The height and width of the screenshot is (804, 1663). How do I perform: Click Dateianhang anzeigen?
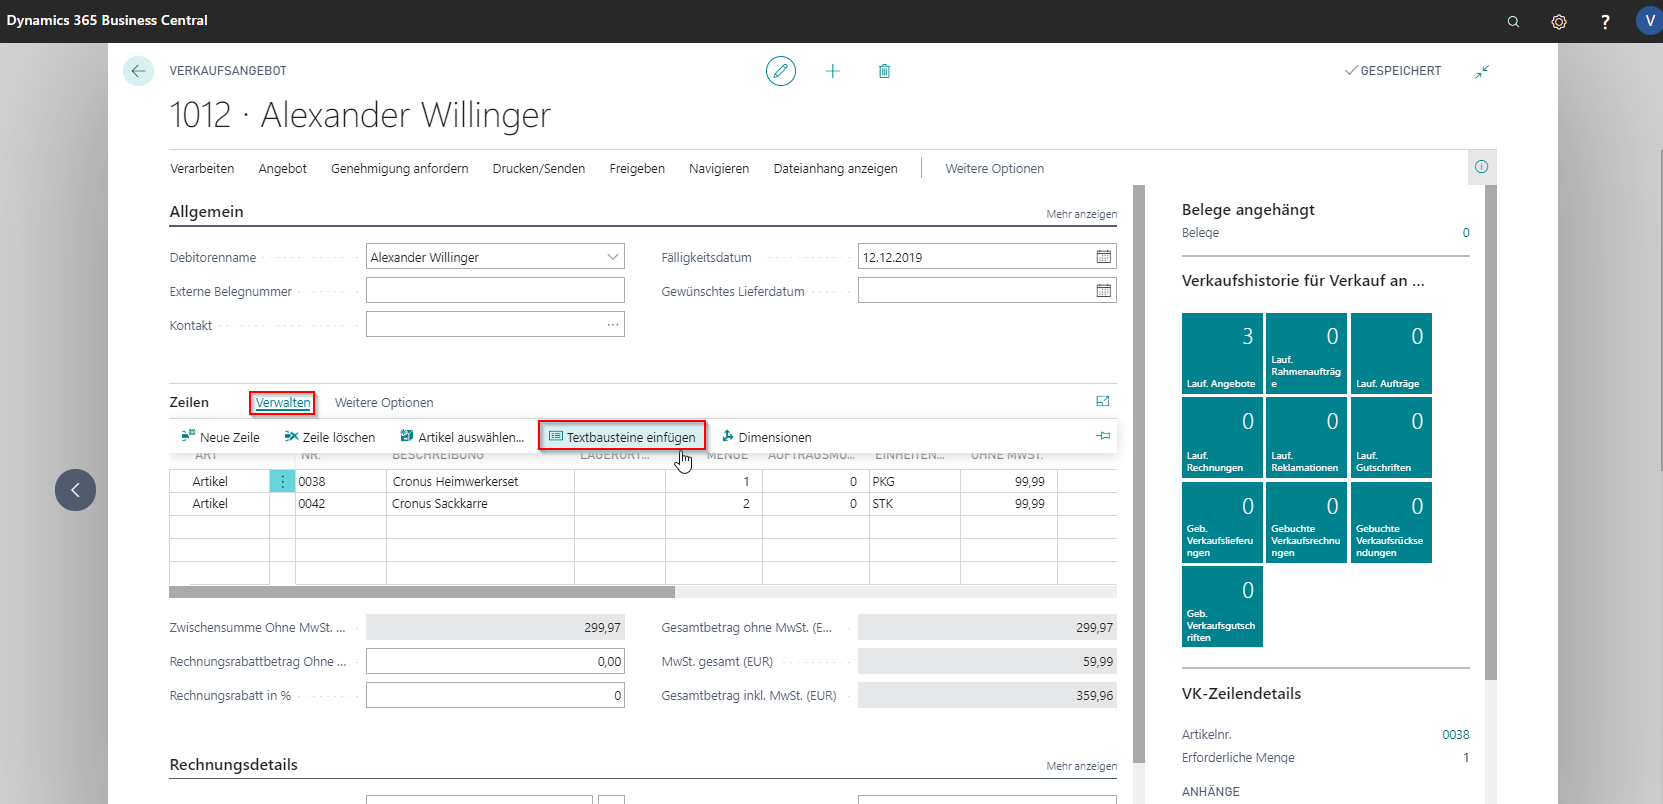coord(835,168)
